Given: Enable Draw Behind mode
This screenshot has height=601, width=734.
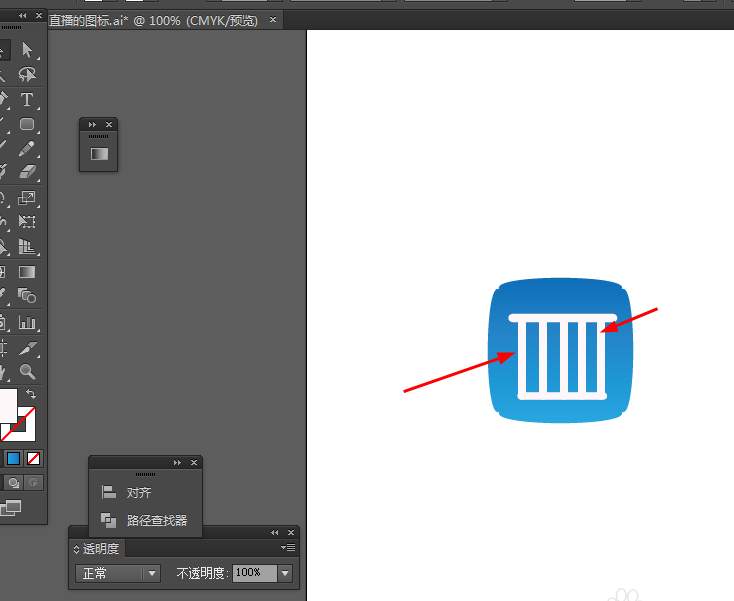Looking at the screenshot, I should pyautogui.click(x=14, y=483).
